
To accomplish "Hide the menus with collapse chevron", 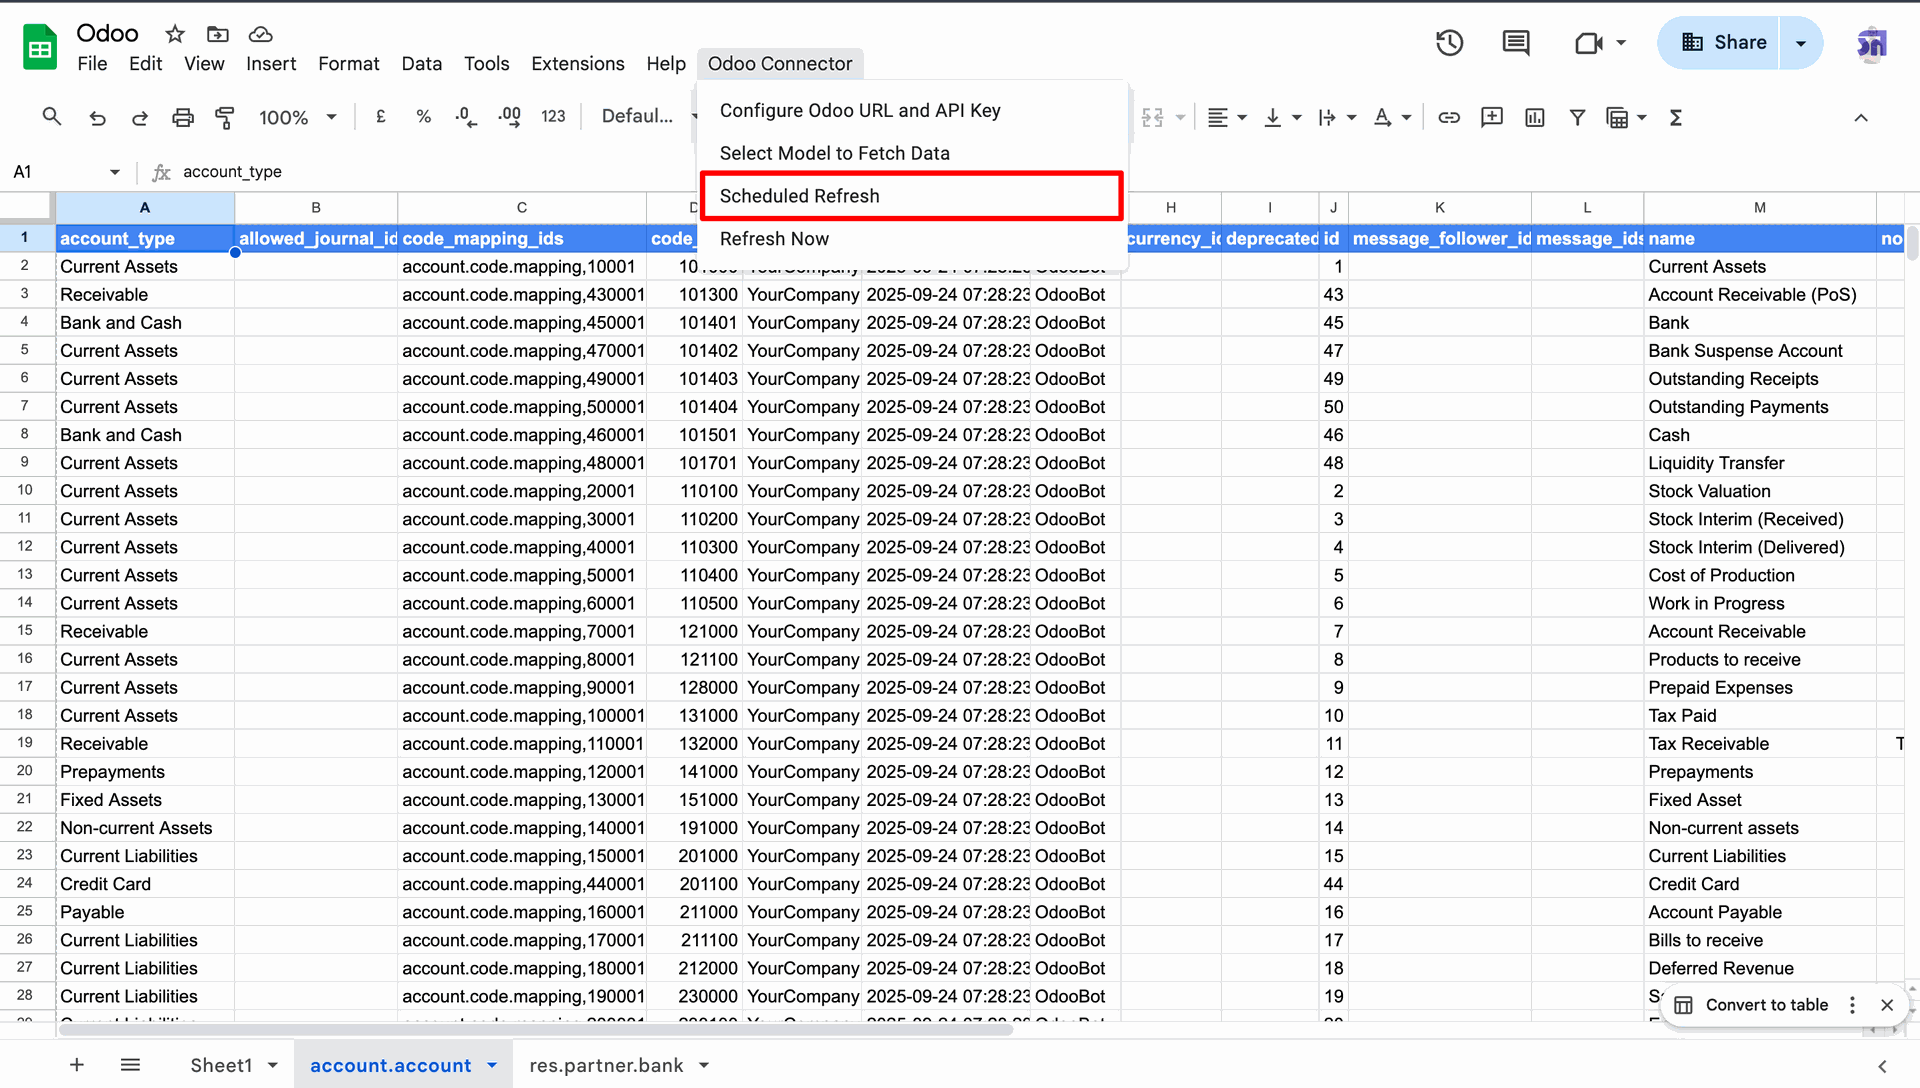I will pyautogui.click(x=1860, y=118).
